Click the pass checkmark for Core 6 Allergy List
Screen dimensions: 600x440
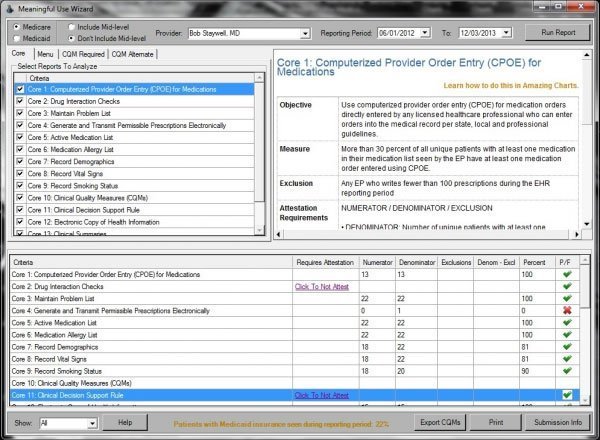(567, 335)
